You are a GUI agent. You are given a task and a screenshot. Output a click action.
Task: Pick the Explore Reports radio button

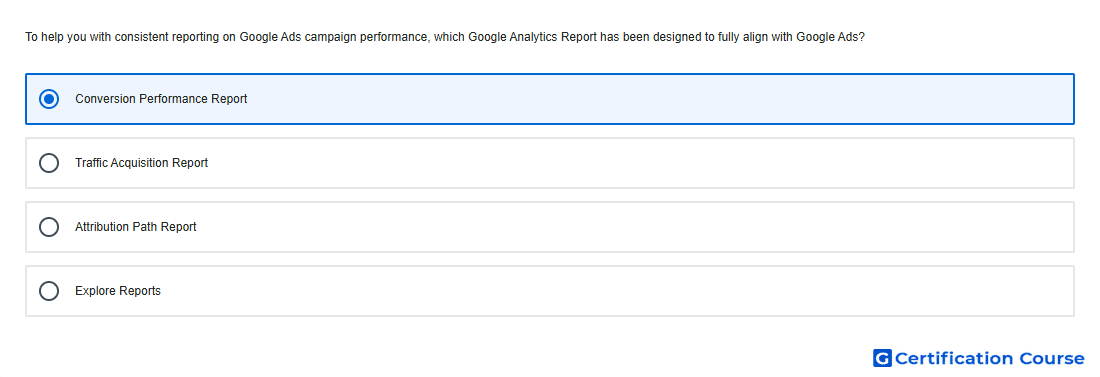49,291
